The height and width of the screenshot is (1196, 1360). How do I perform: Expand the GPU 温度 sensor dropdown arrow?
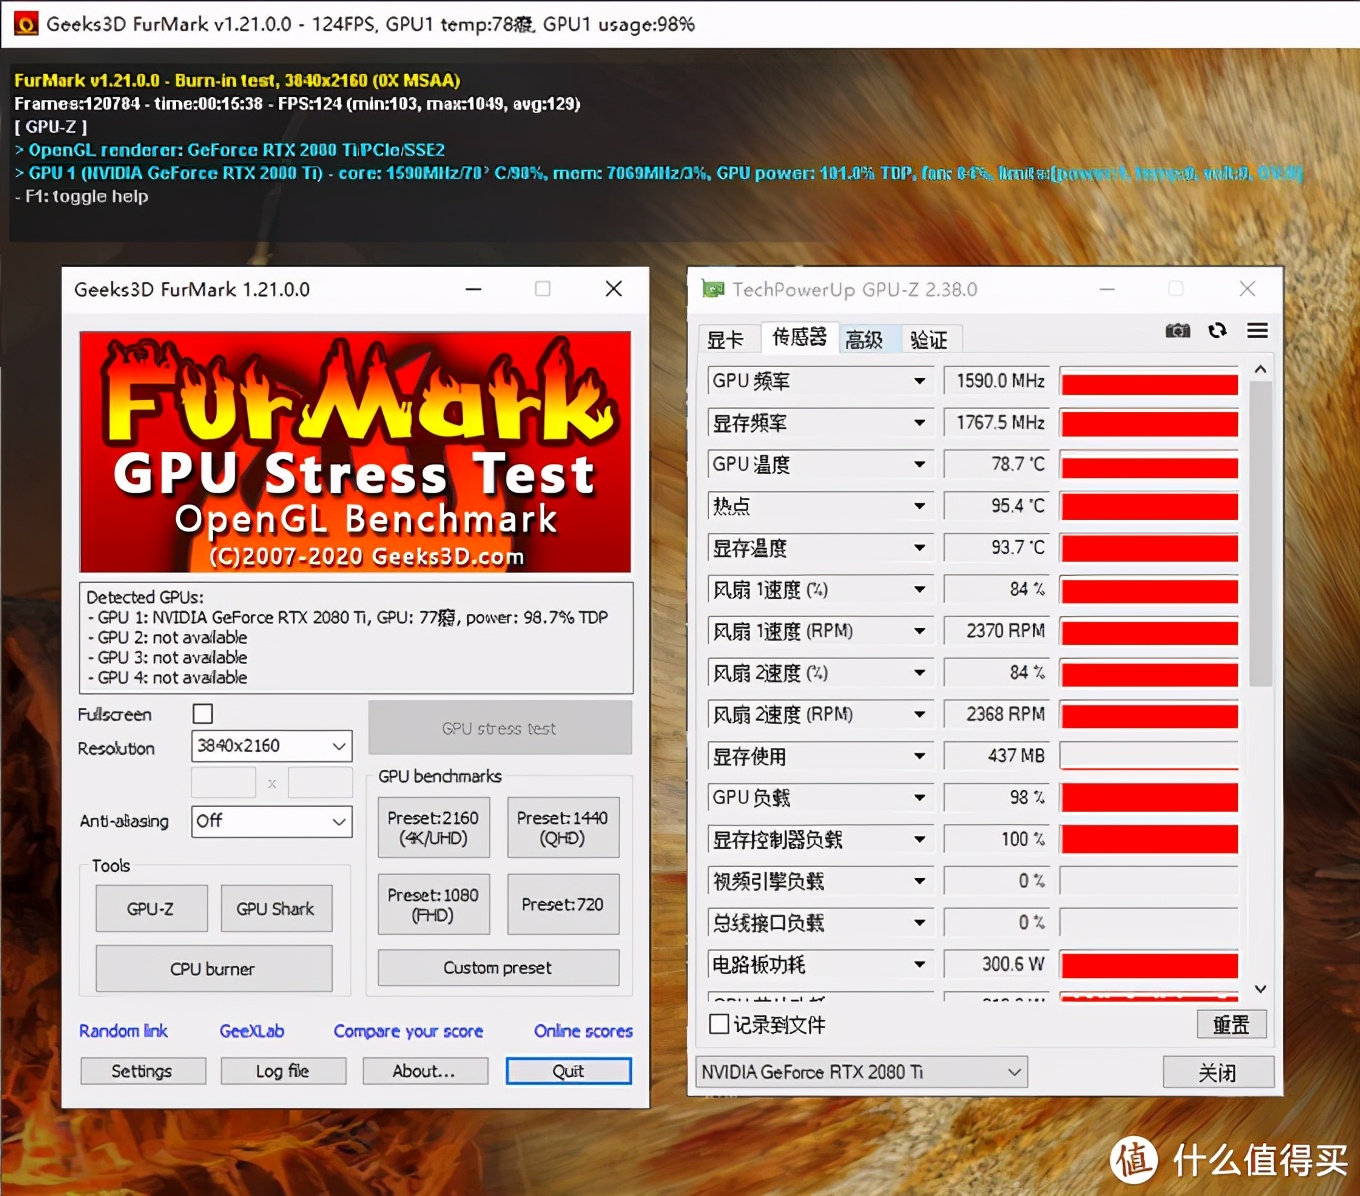point(919,464)
